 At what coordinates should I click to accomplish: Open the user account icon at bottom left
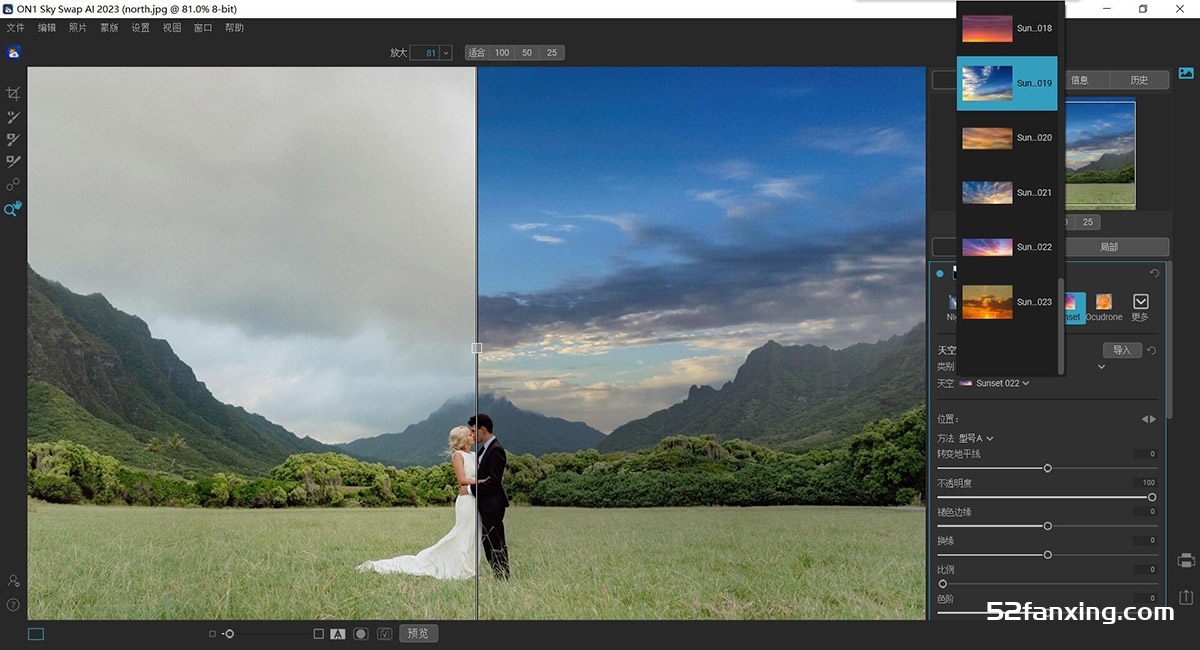(x=13, y=581)
